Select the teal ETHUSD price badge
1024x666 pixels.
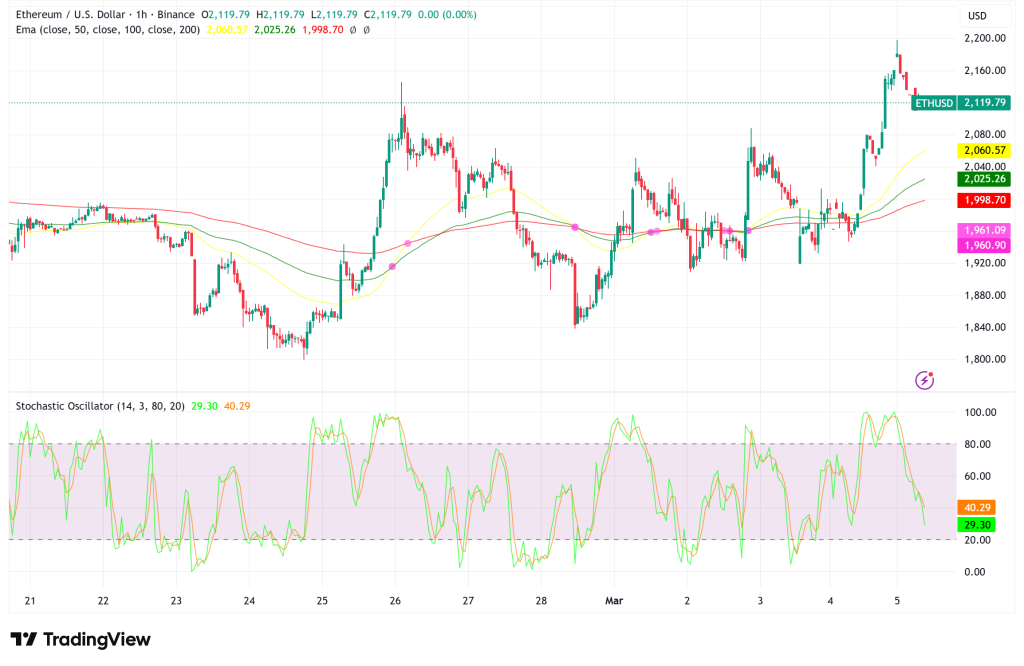pyautogui.click(x=935, y=103)
